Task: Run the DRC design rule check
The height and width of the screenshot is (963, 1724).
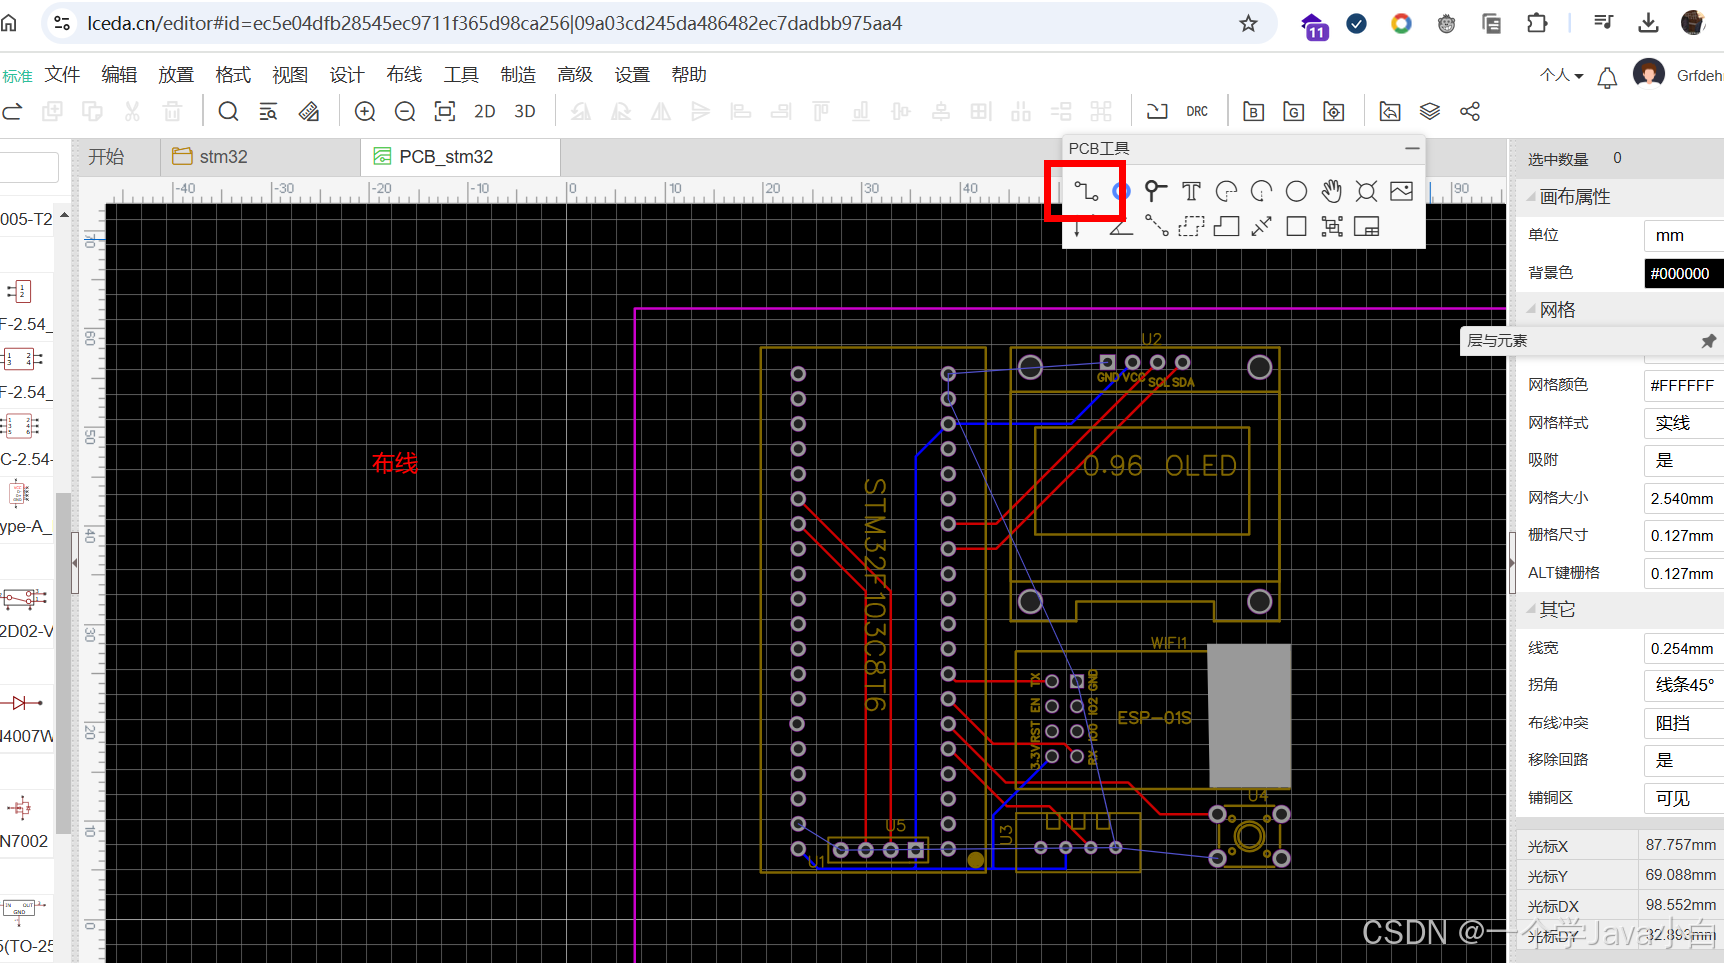Action: coord(1197,112)
